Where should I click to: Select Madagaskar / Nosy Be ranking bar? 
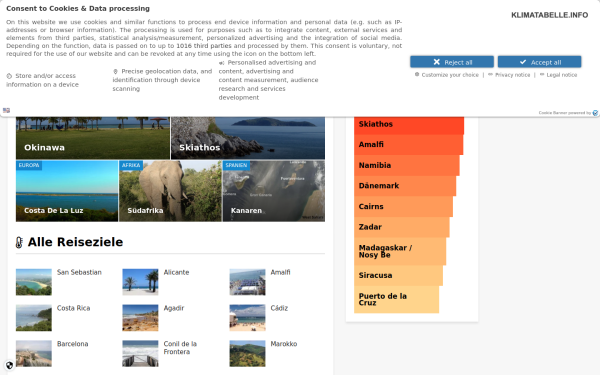point(400,251)
